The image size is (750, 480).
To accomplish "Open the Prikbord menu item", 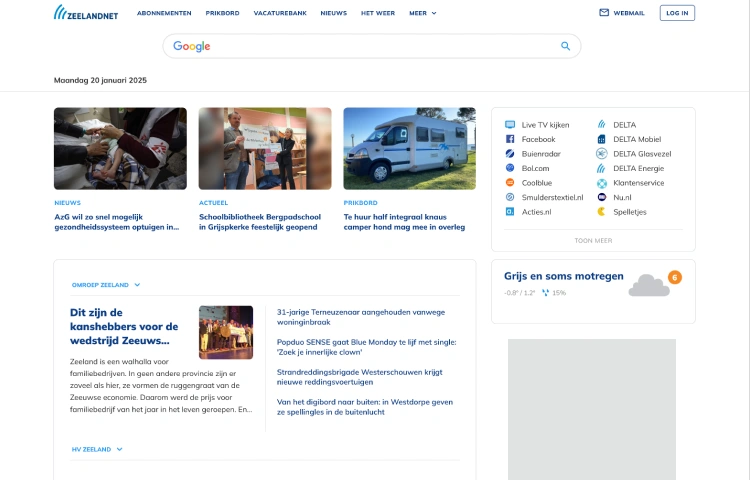I will [x=222, y=13].
